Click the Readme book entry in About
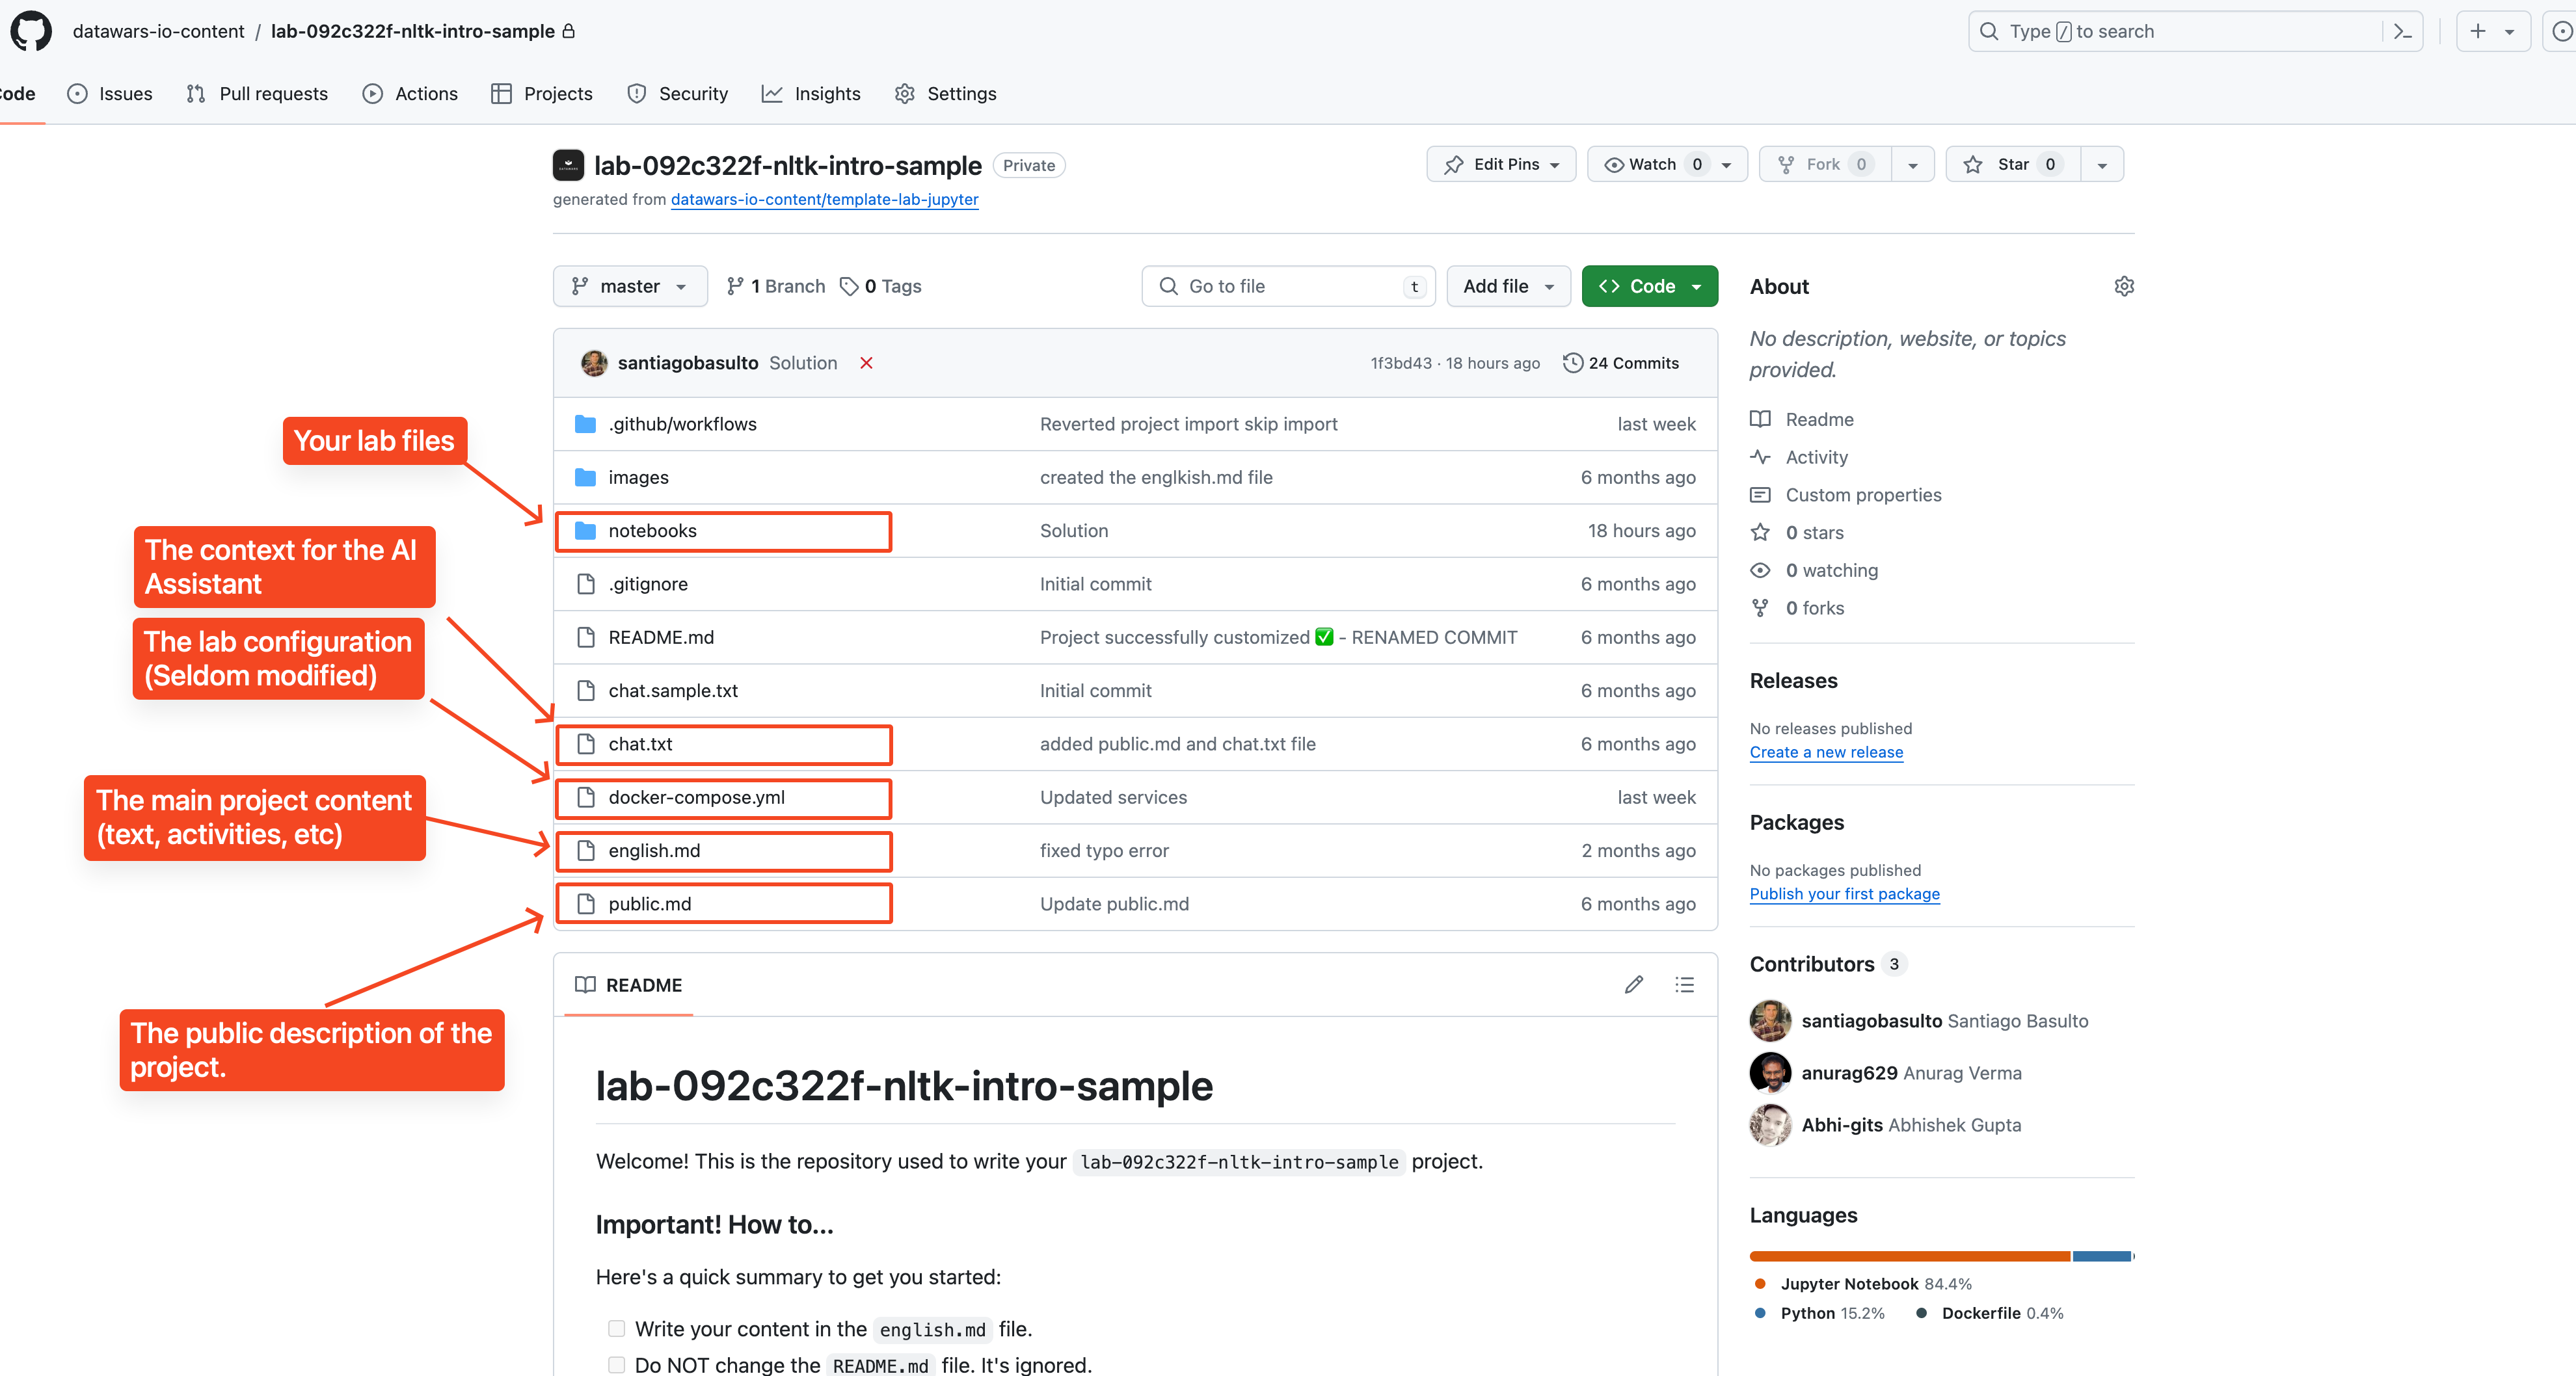 click(1802, 419)
